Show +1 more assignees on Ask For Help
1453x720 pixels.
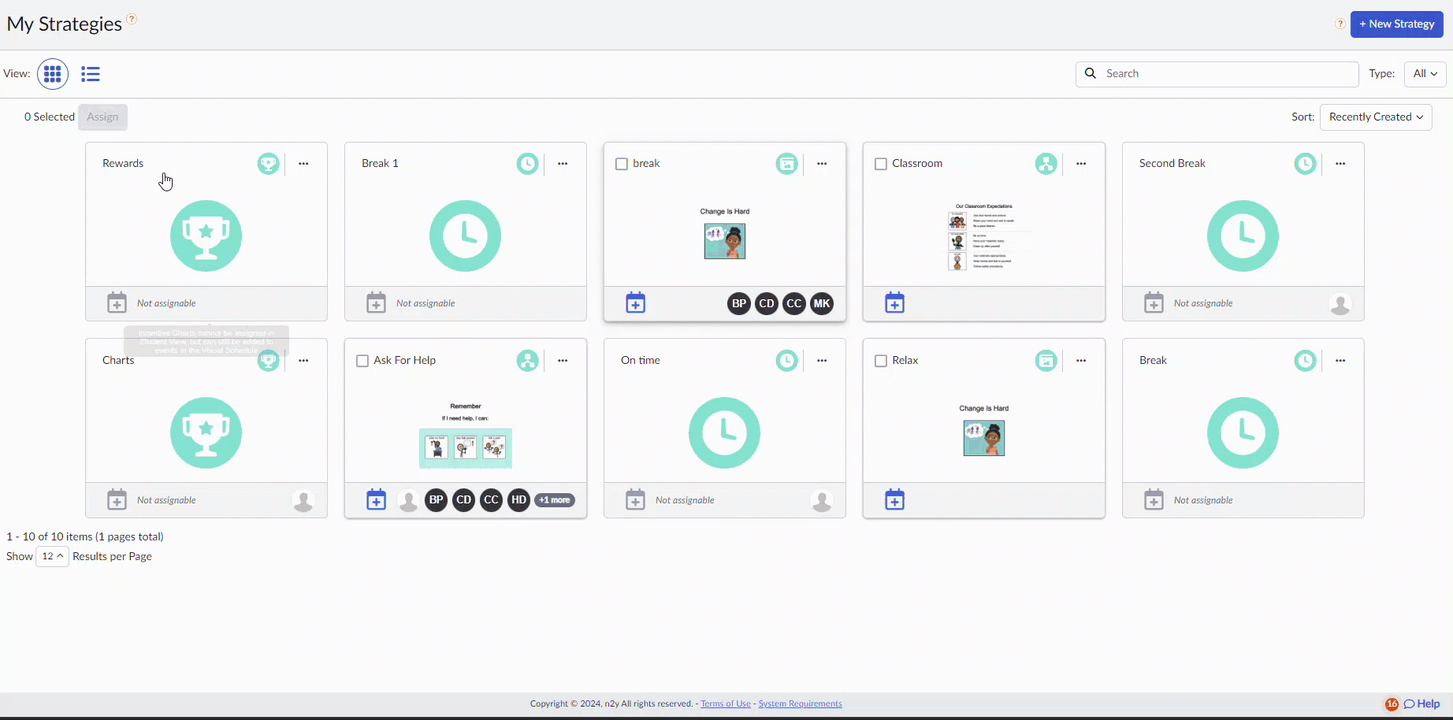(x=555, y=500)
